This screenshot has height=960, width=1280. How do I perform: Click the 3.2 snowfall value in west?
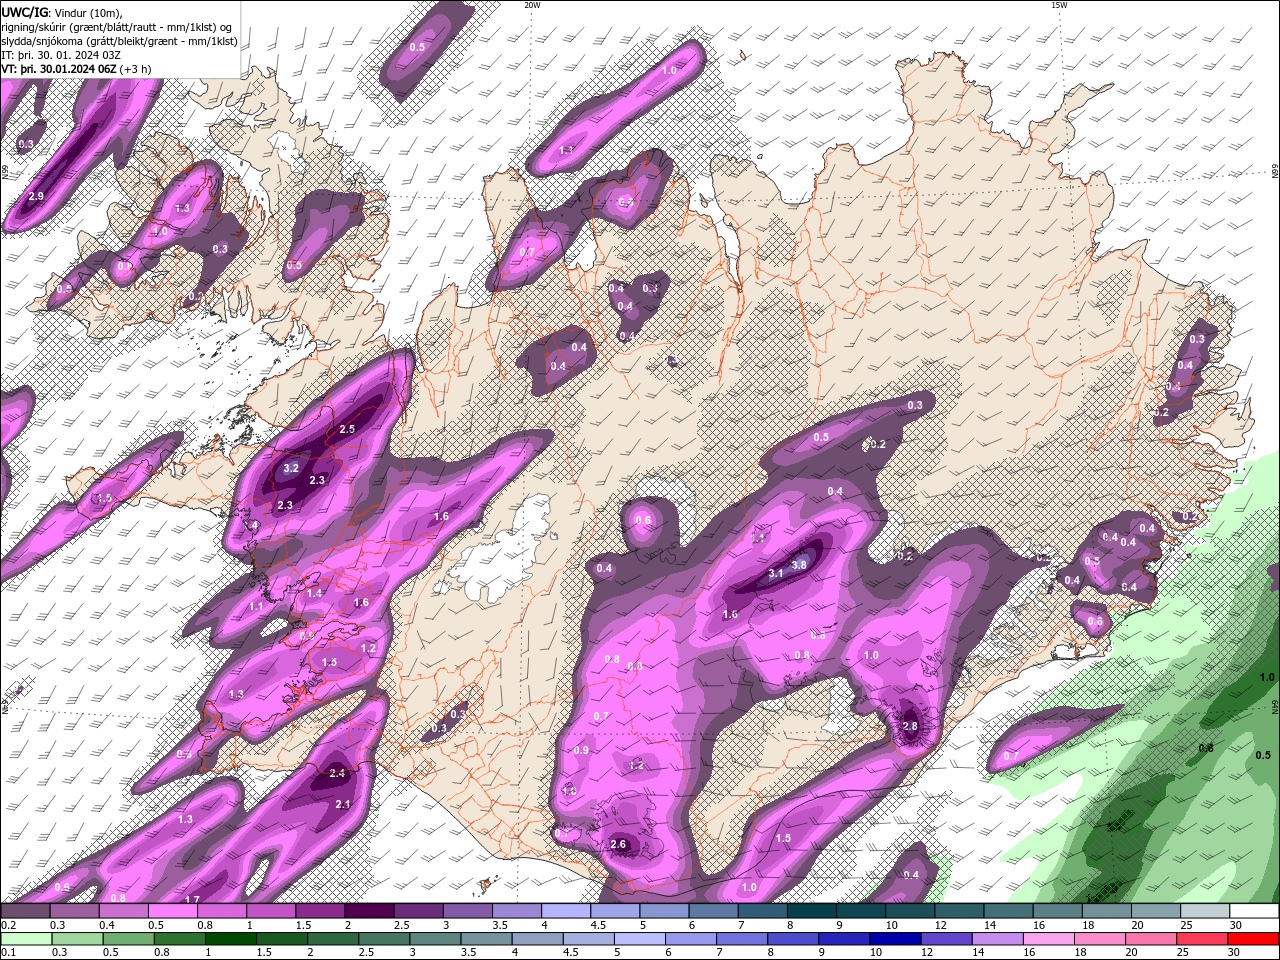[291, 468]
